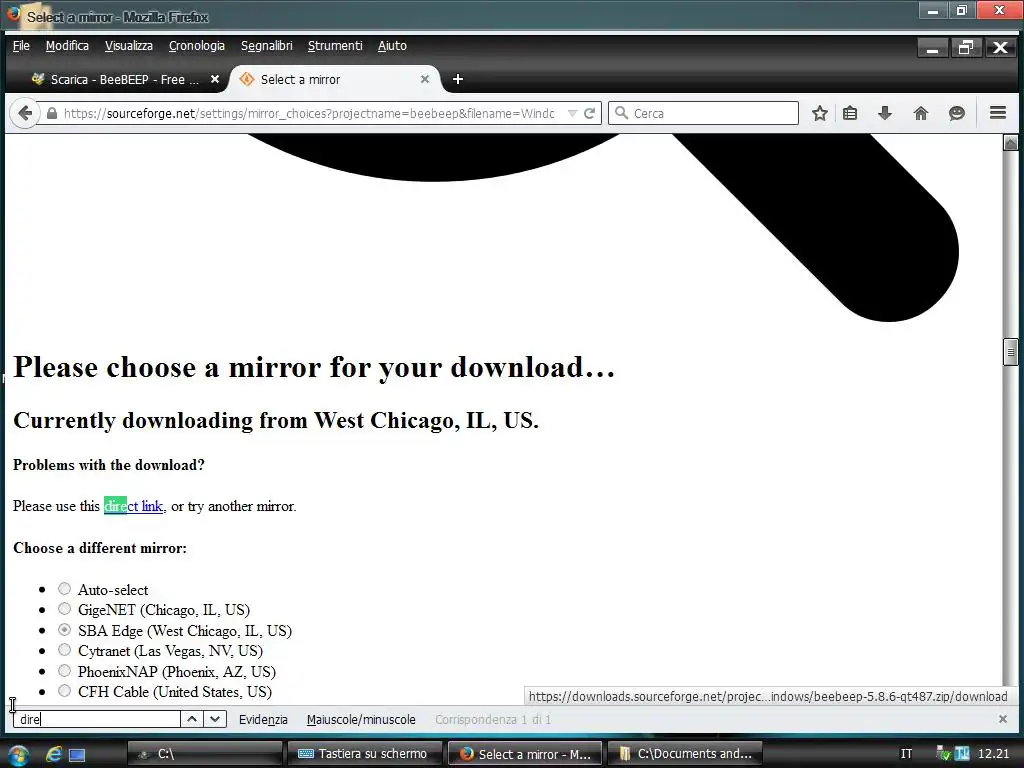The image size is (1024, 768).
Task: Open Tastiera su schermo from taskbar
Action: pos(364,754)
